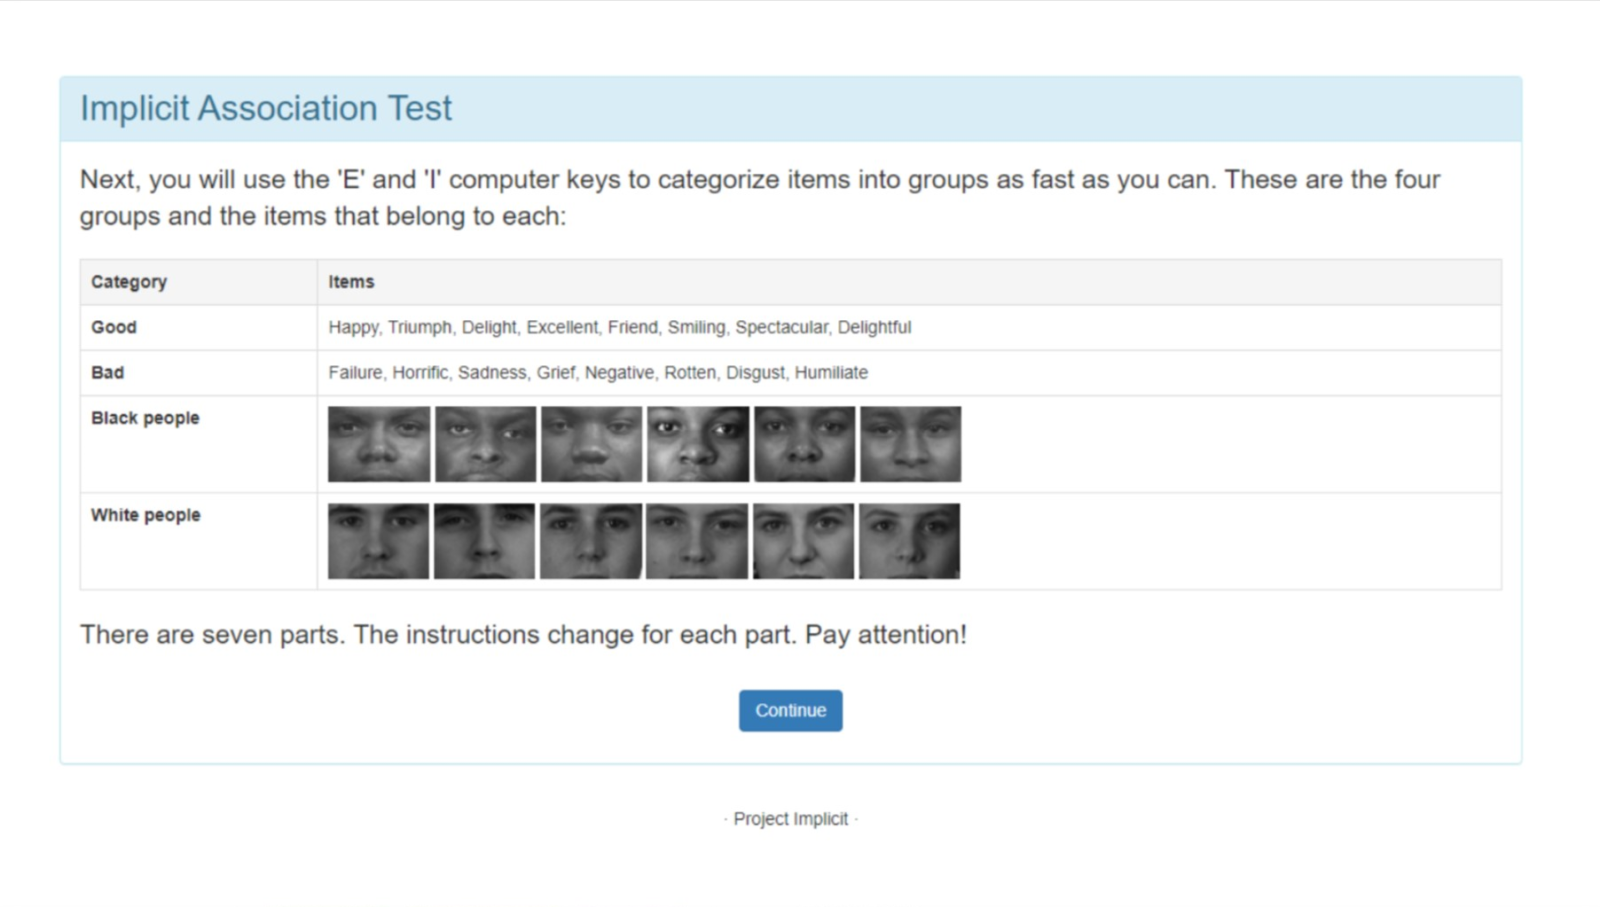
Task: Select second face thumbnail in White people row
Action: [485, 541]
